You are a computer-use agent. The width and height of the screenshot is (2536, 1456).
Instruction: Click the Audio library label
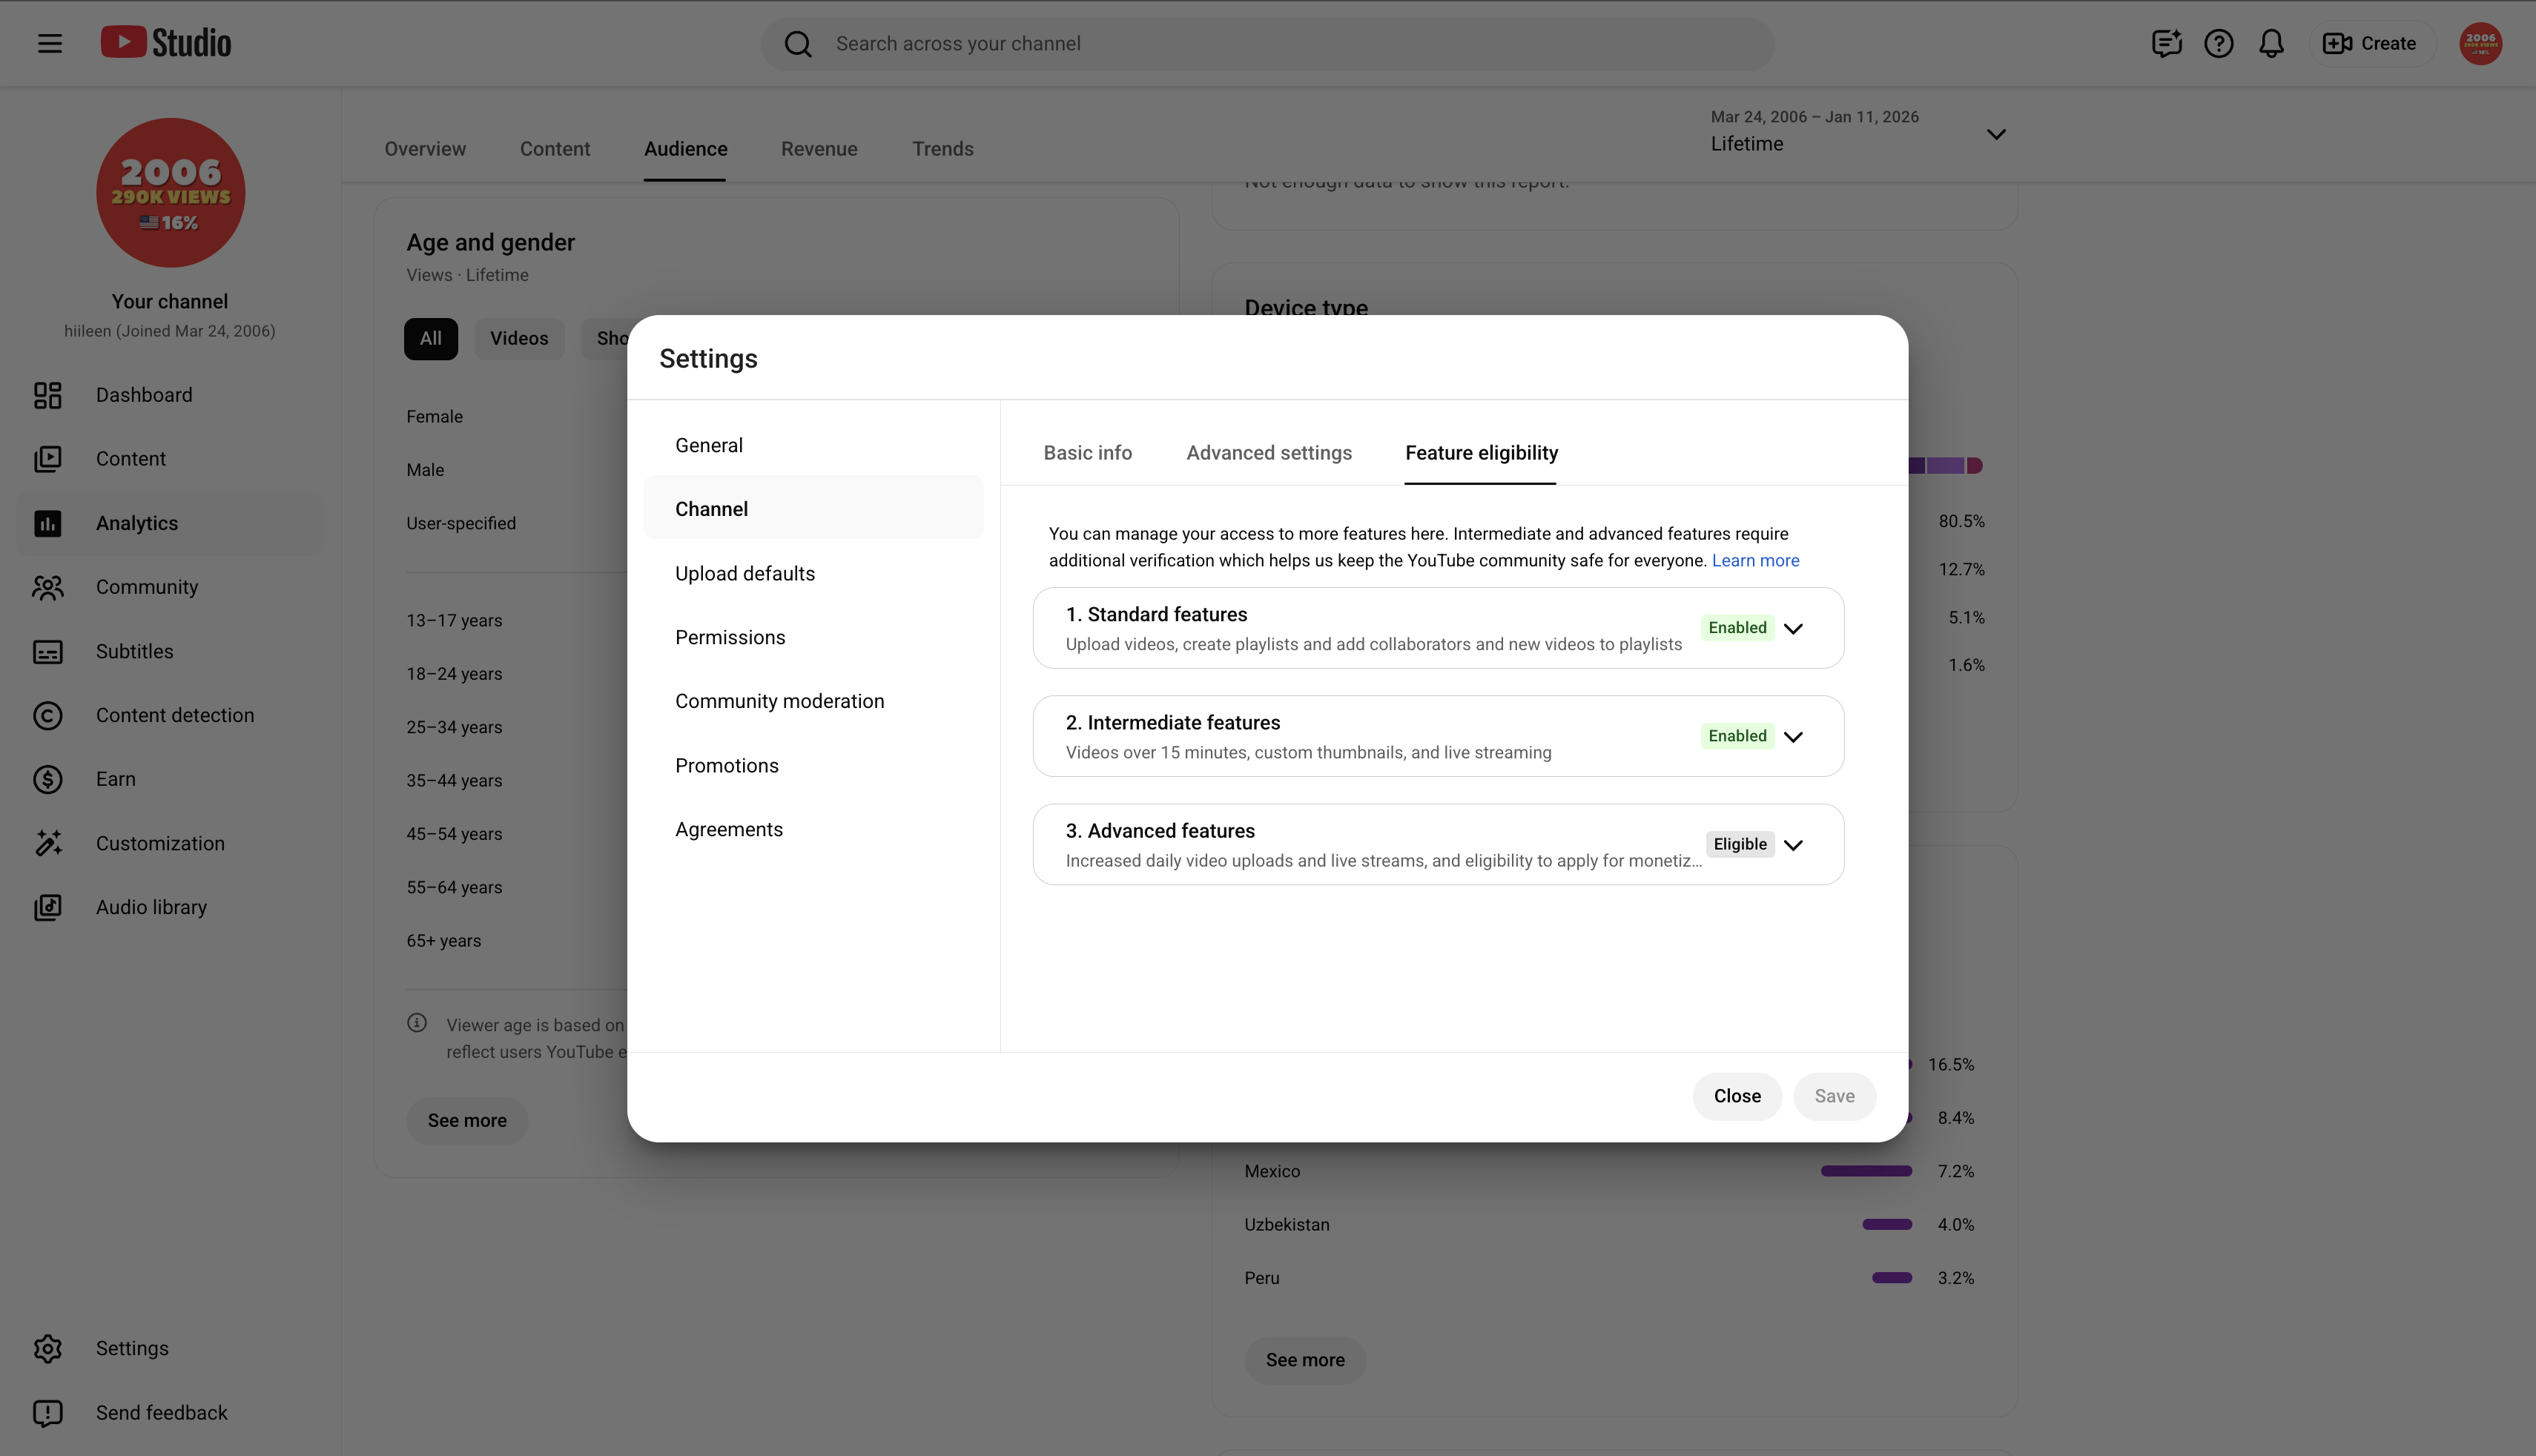pos(151,907)
